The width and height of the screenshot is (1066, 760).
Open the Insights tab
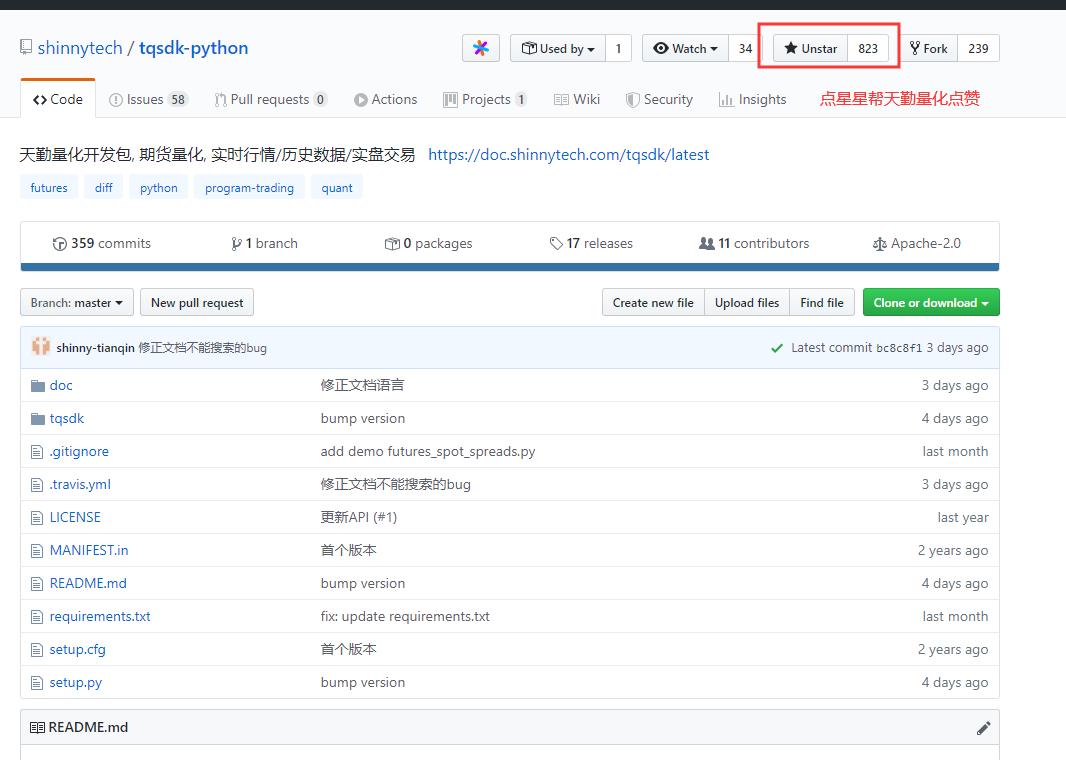753,99
